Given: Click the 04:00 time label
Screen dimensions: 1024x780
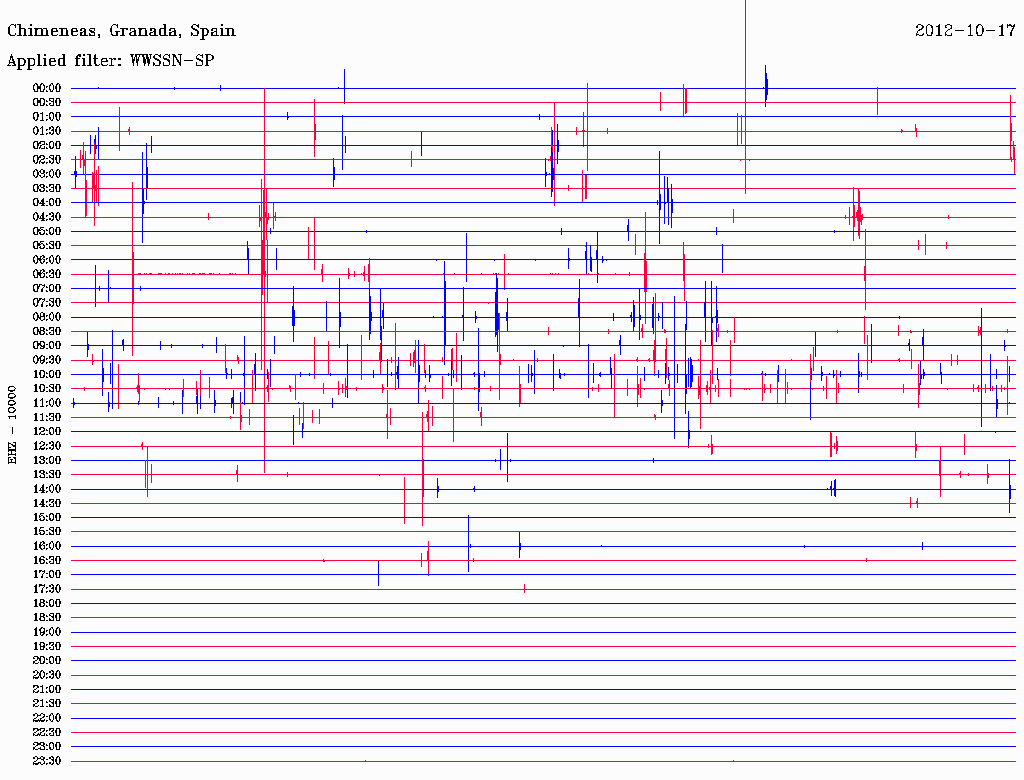Looking at the screenshot, I should [47, 203].
